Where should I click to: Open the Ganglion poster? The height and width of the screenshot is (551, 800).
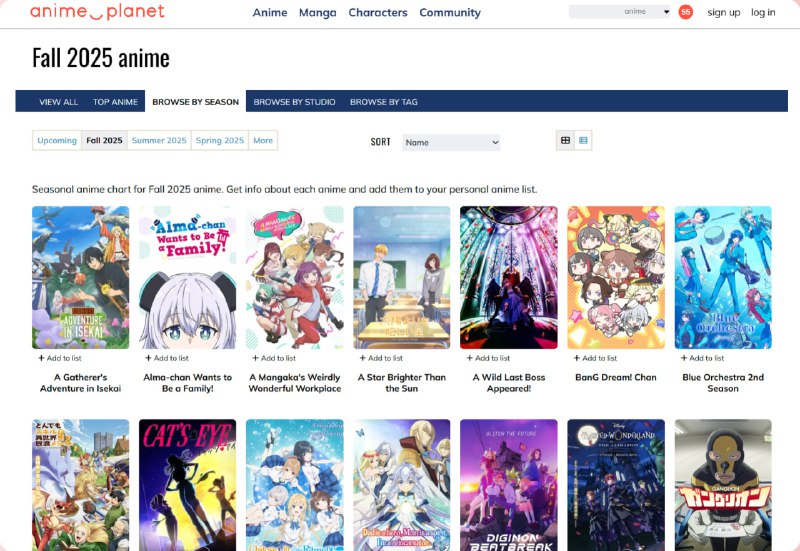pos(723,485)
